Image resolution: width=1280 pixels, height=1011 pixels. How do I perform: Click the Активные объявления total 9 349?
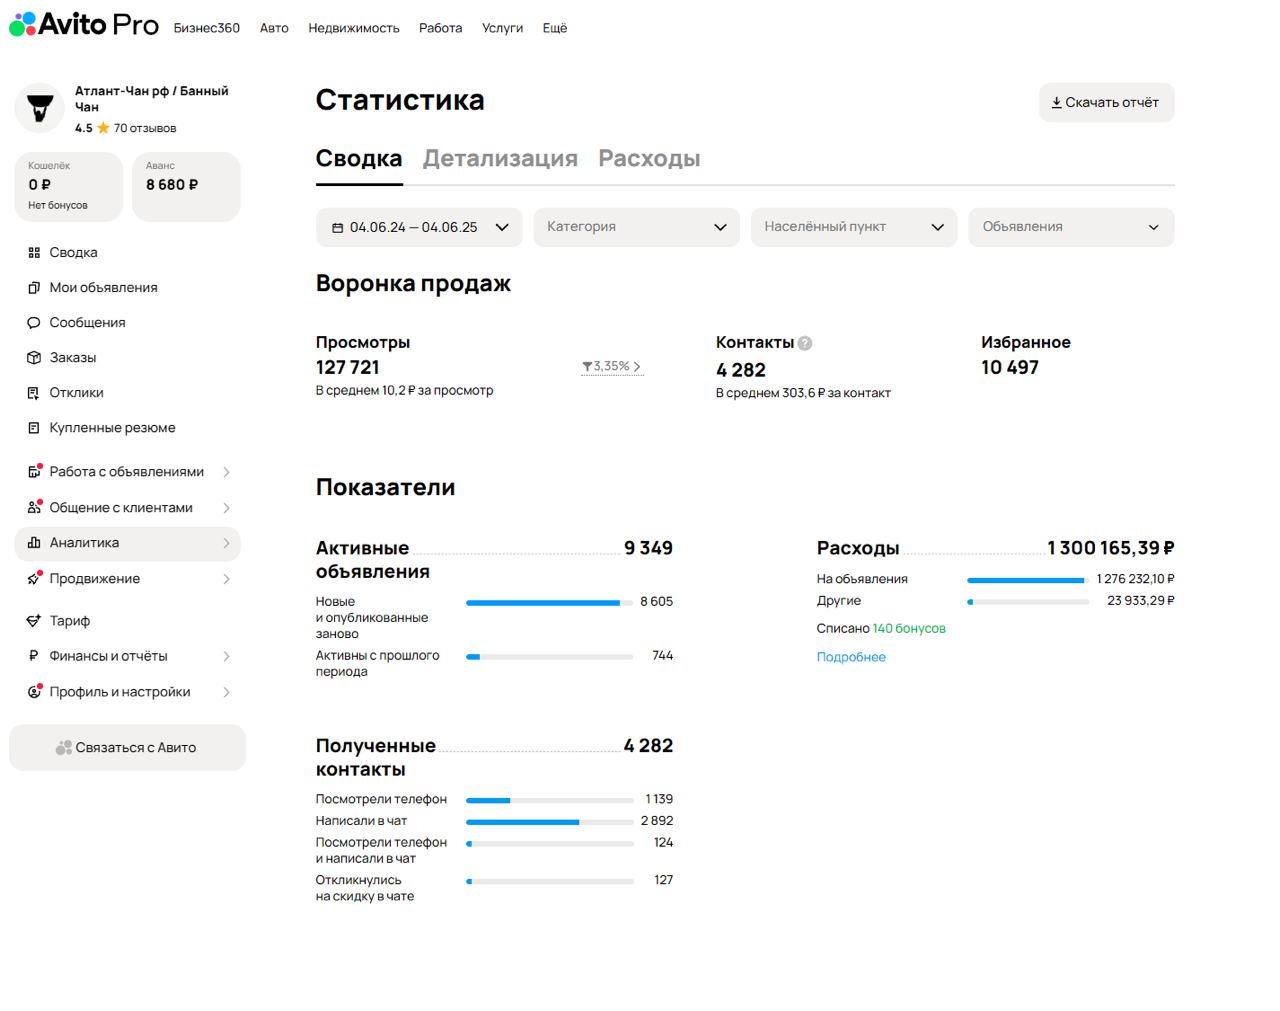tap(648, 548)
